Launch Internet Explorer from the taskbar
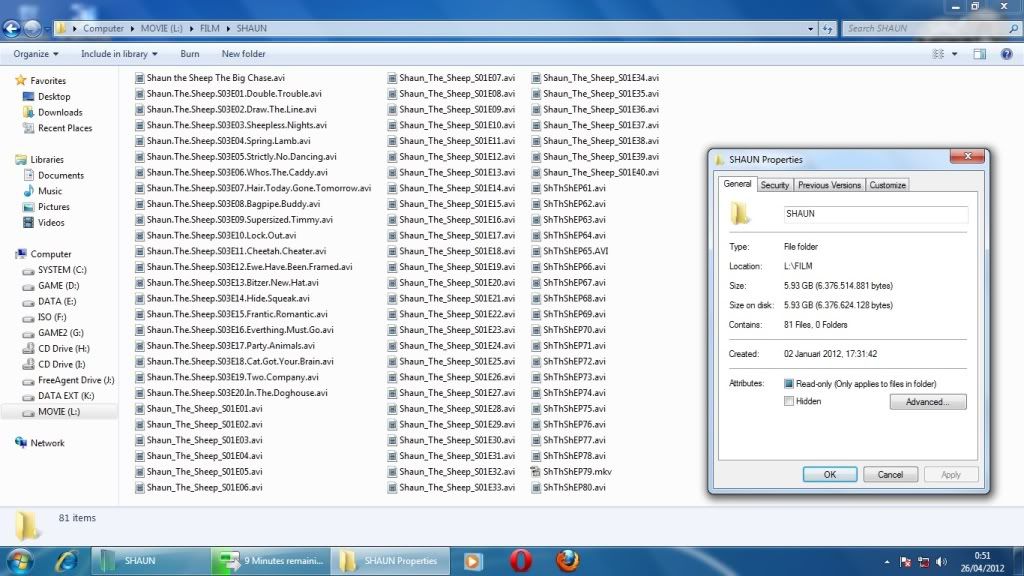This screenshot has width=1024, height=576. (66, 561)
